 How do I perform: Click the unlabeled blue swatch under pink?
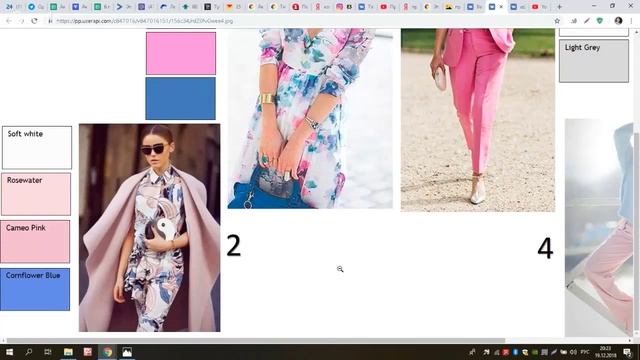180,98
